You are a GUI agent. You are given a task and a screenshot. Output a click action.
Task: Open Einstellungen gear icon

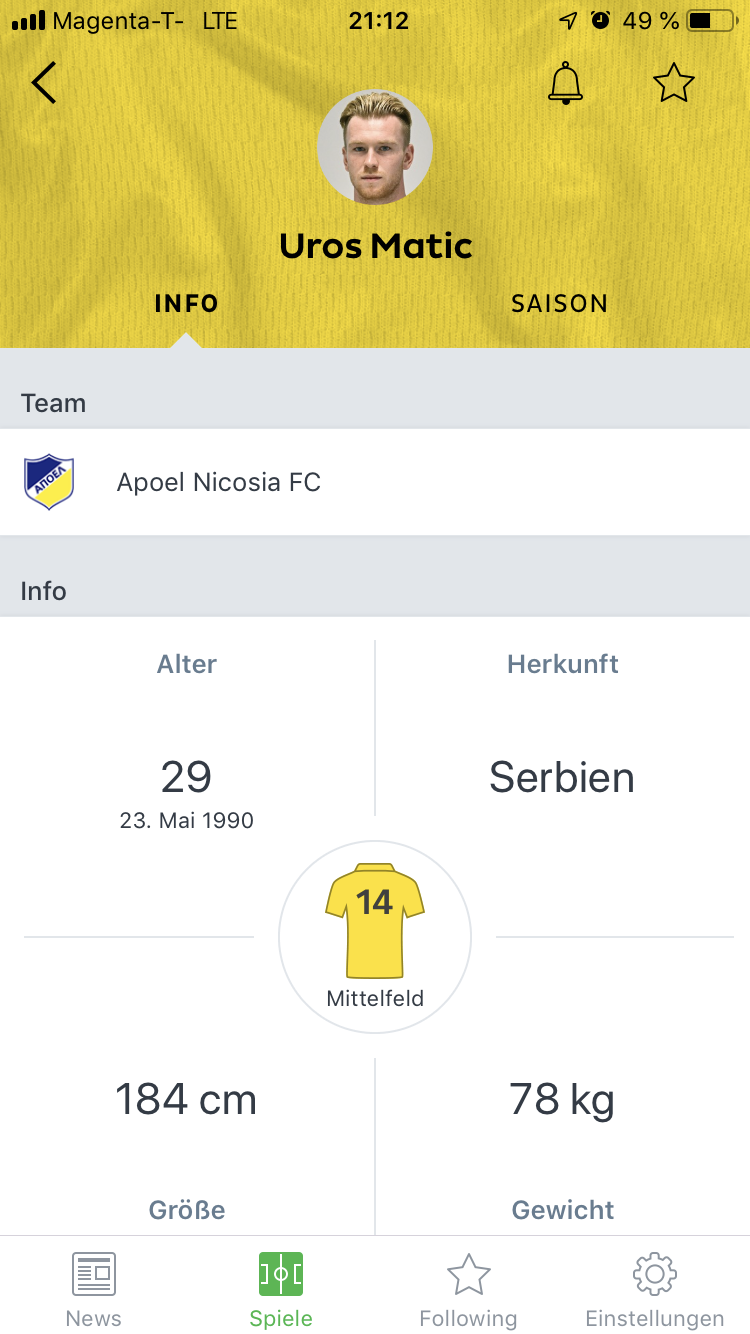tap(655, 1274)
